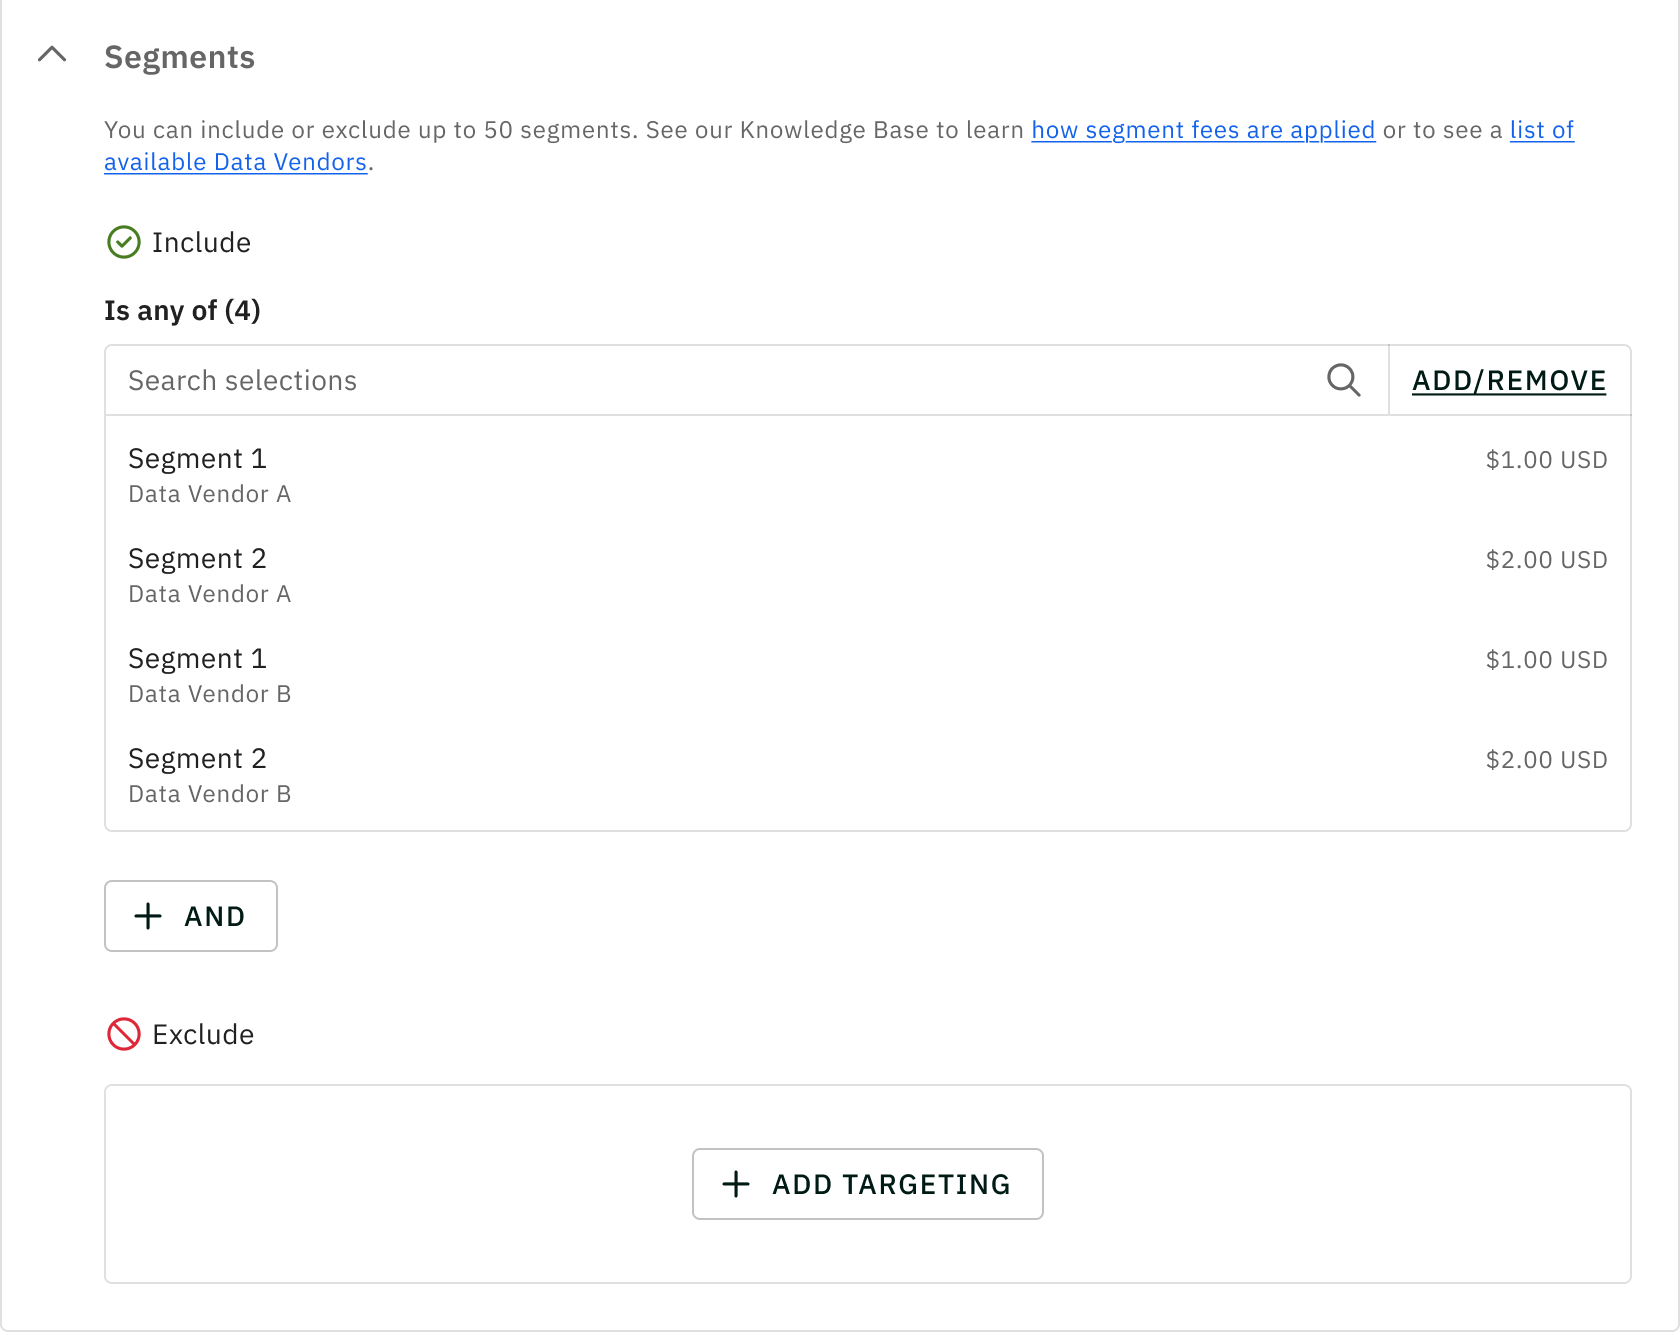Screen dimensions: 1680x1332
Task: Click the red Exclude prohibition icon
Action: click(x=124, y=1034)
